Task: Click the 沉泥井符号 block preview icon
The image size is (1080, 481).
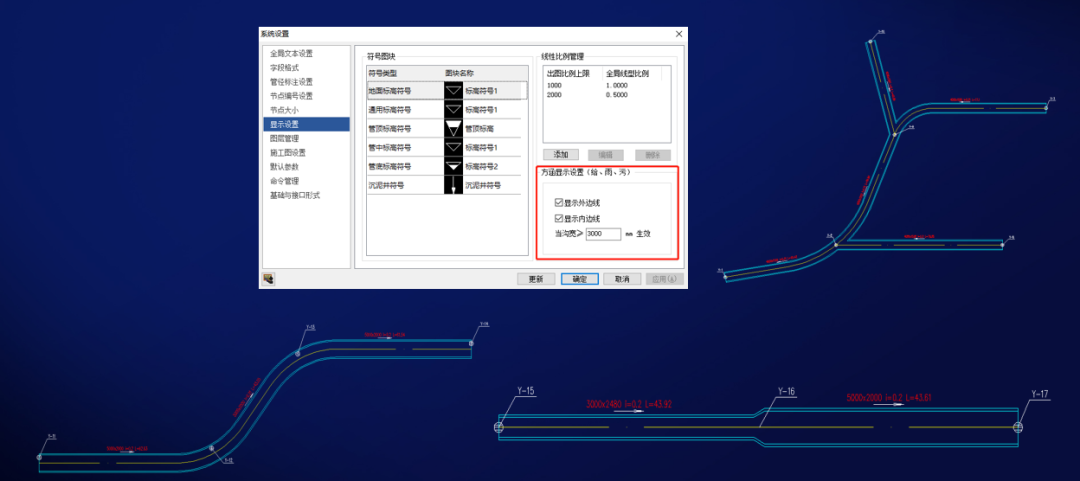Action: (x=454, y=185)
